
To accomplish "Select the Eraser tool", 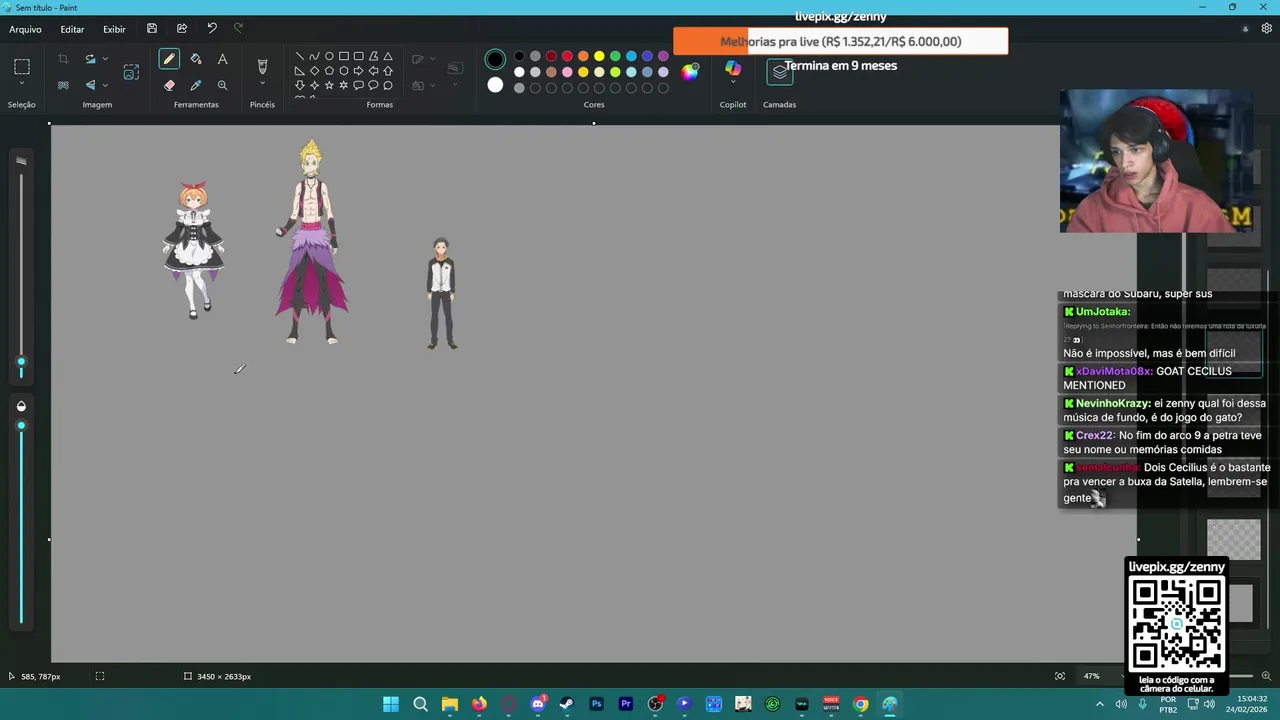I will coord(169,85).
